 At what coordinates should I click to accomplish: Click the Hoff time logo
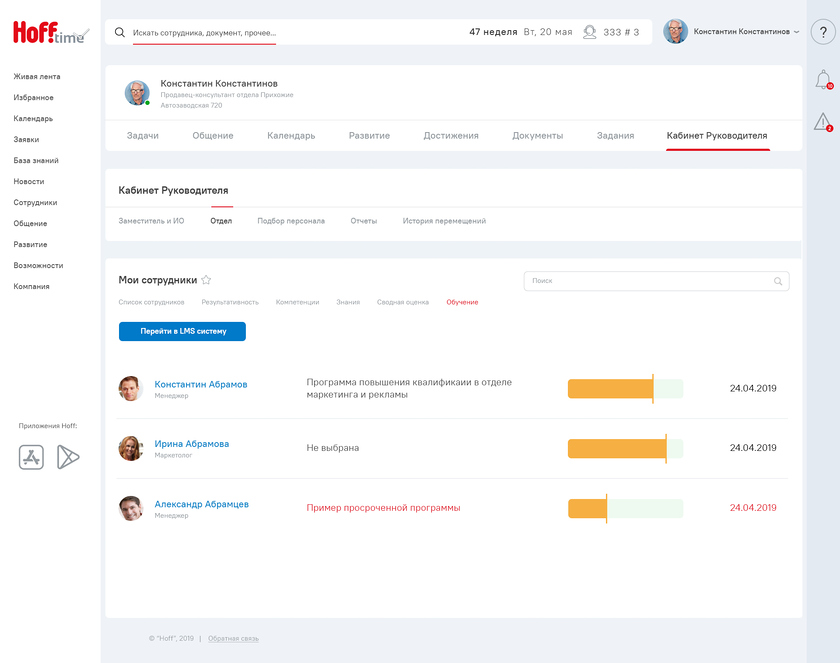click(50, 33)
